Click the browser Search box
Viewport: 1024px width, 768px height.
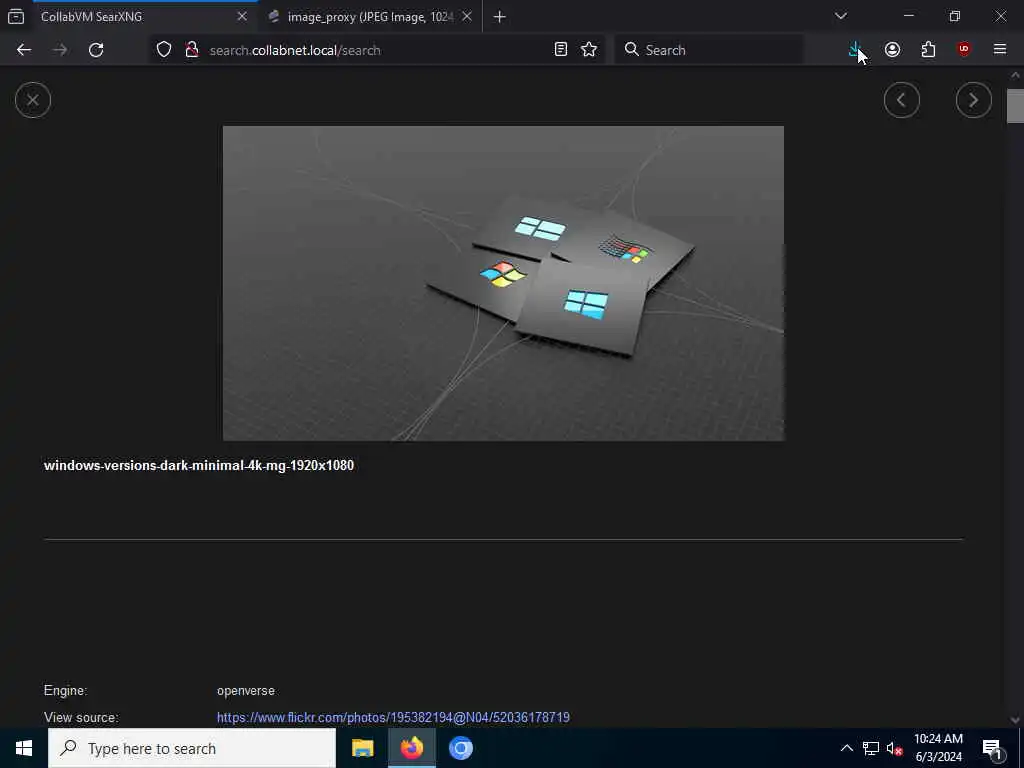[x=709, y=50]
